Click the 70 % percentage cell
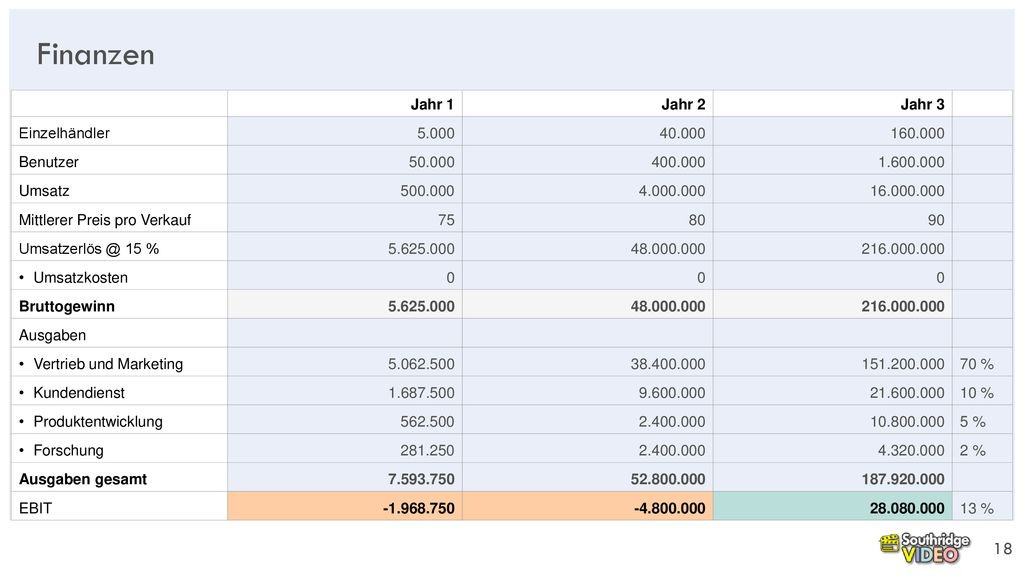Screen dimensions: 1024x576 click(x=976, y=364)
